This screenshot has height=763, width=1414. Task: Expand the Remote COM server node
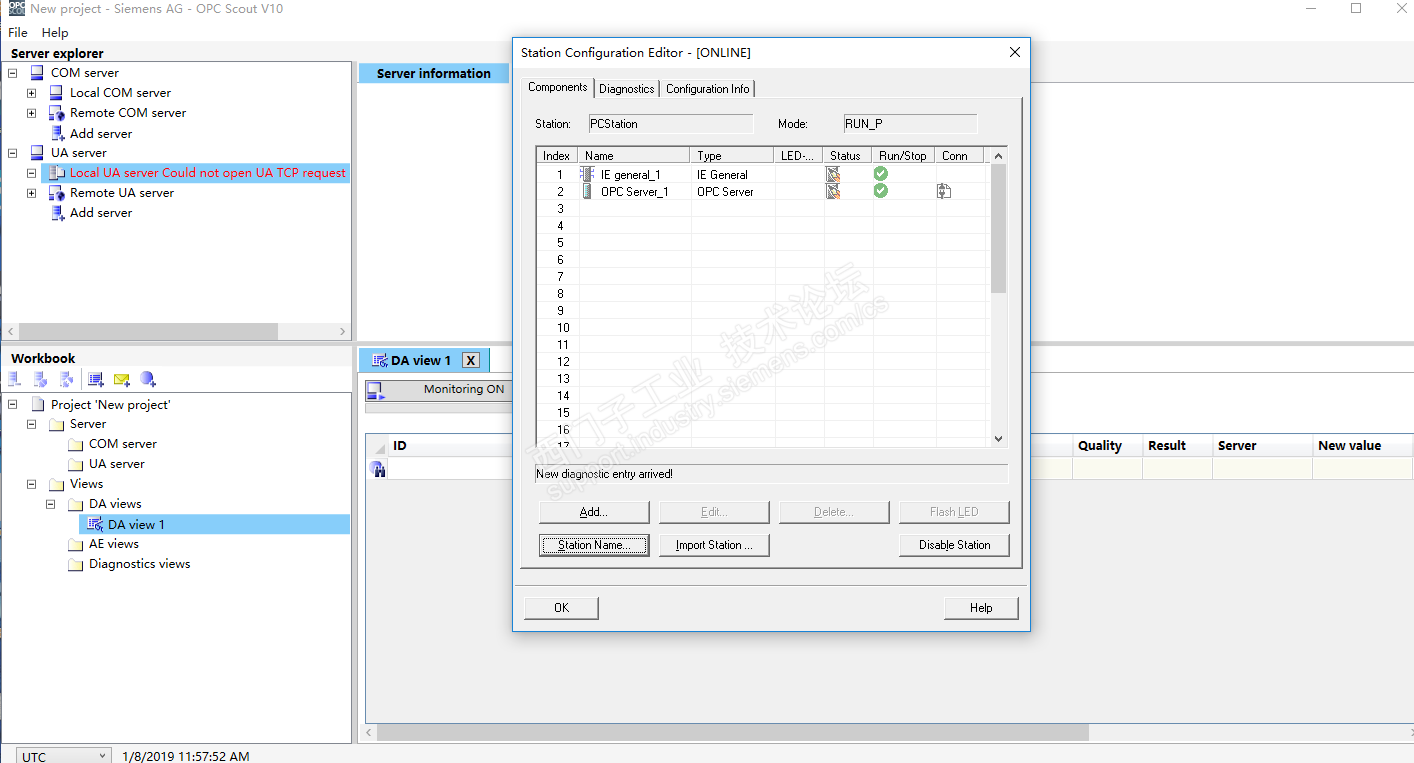point(31,113)
